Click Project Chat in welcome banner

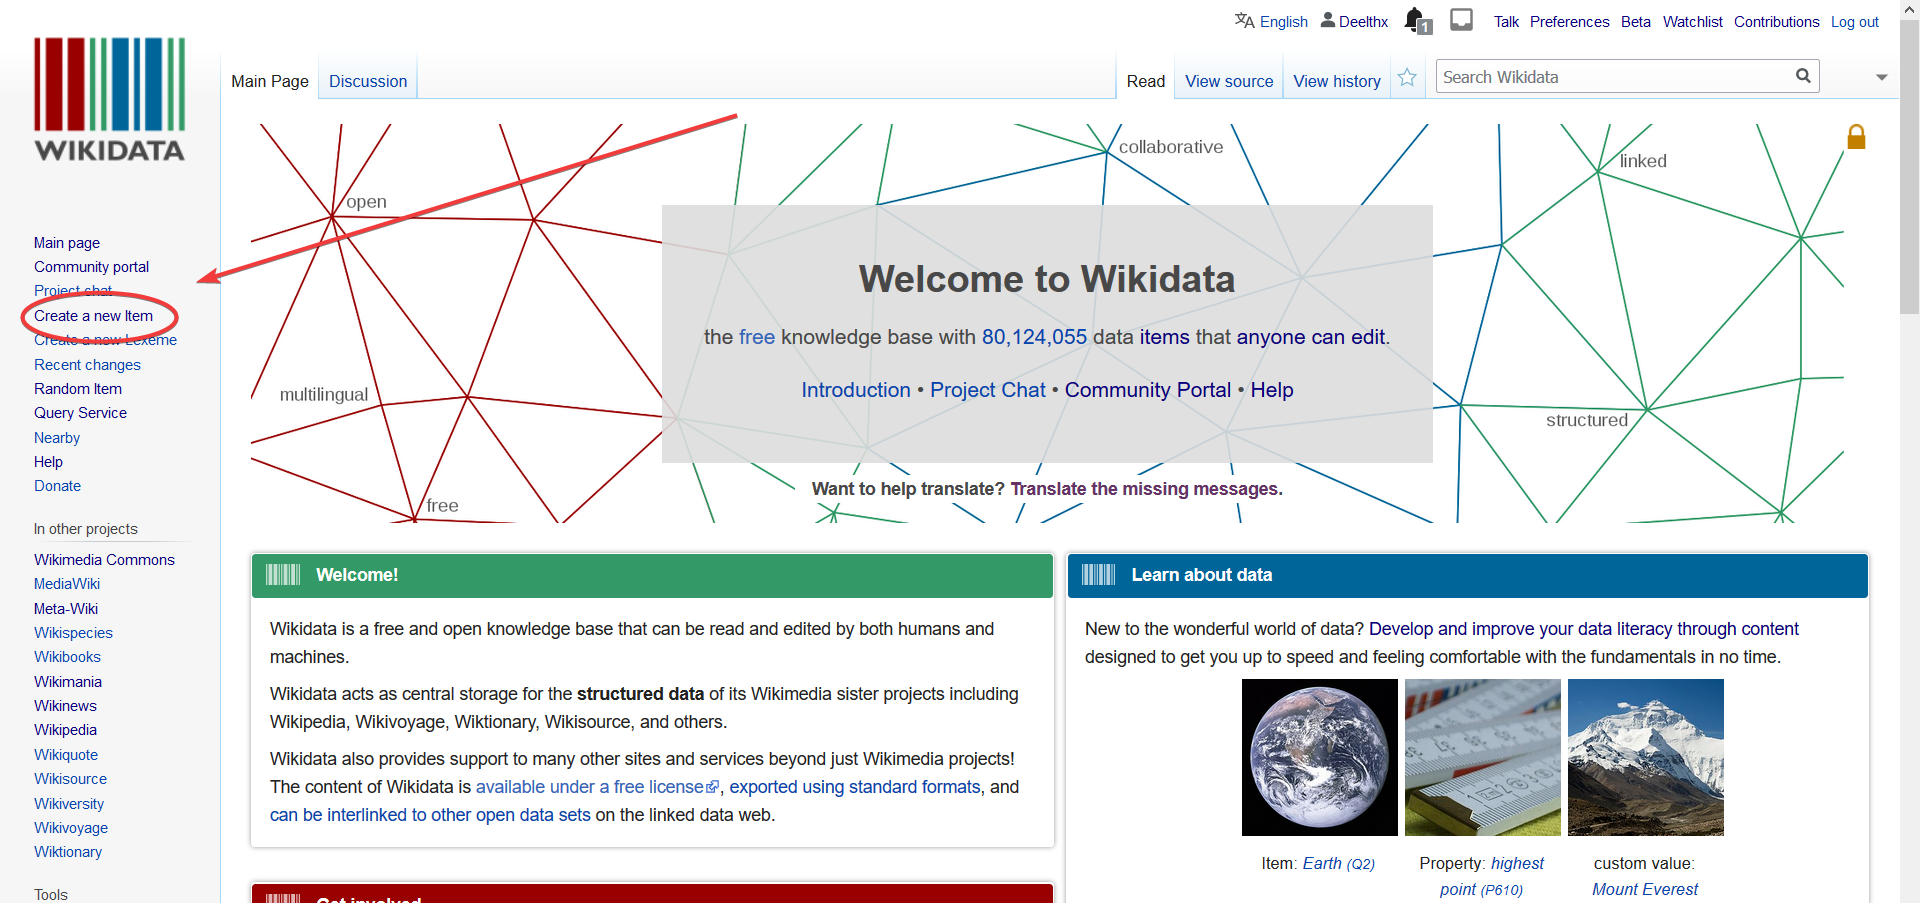(x=987, y=390)
